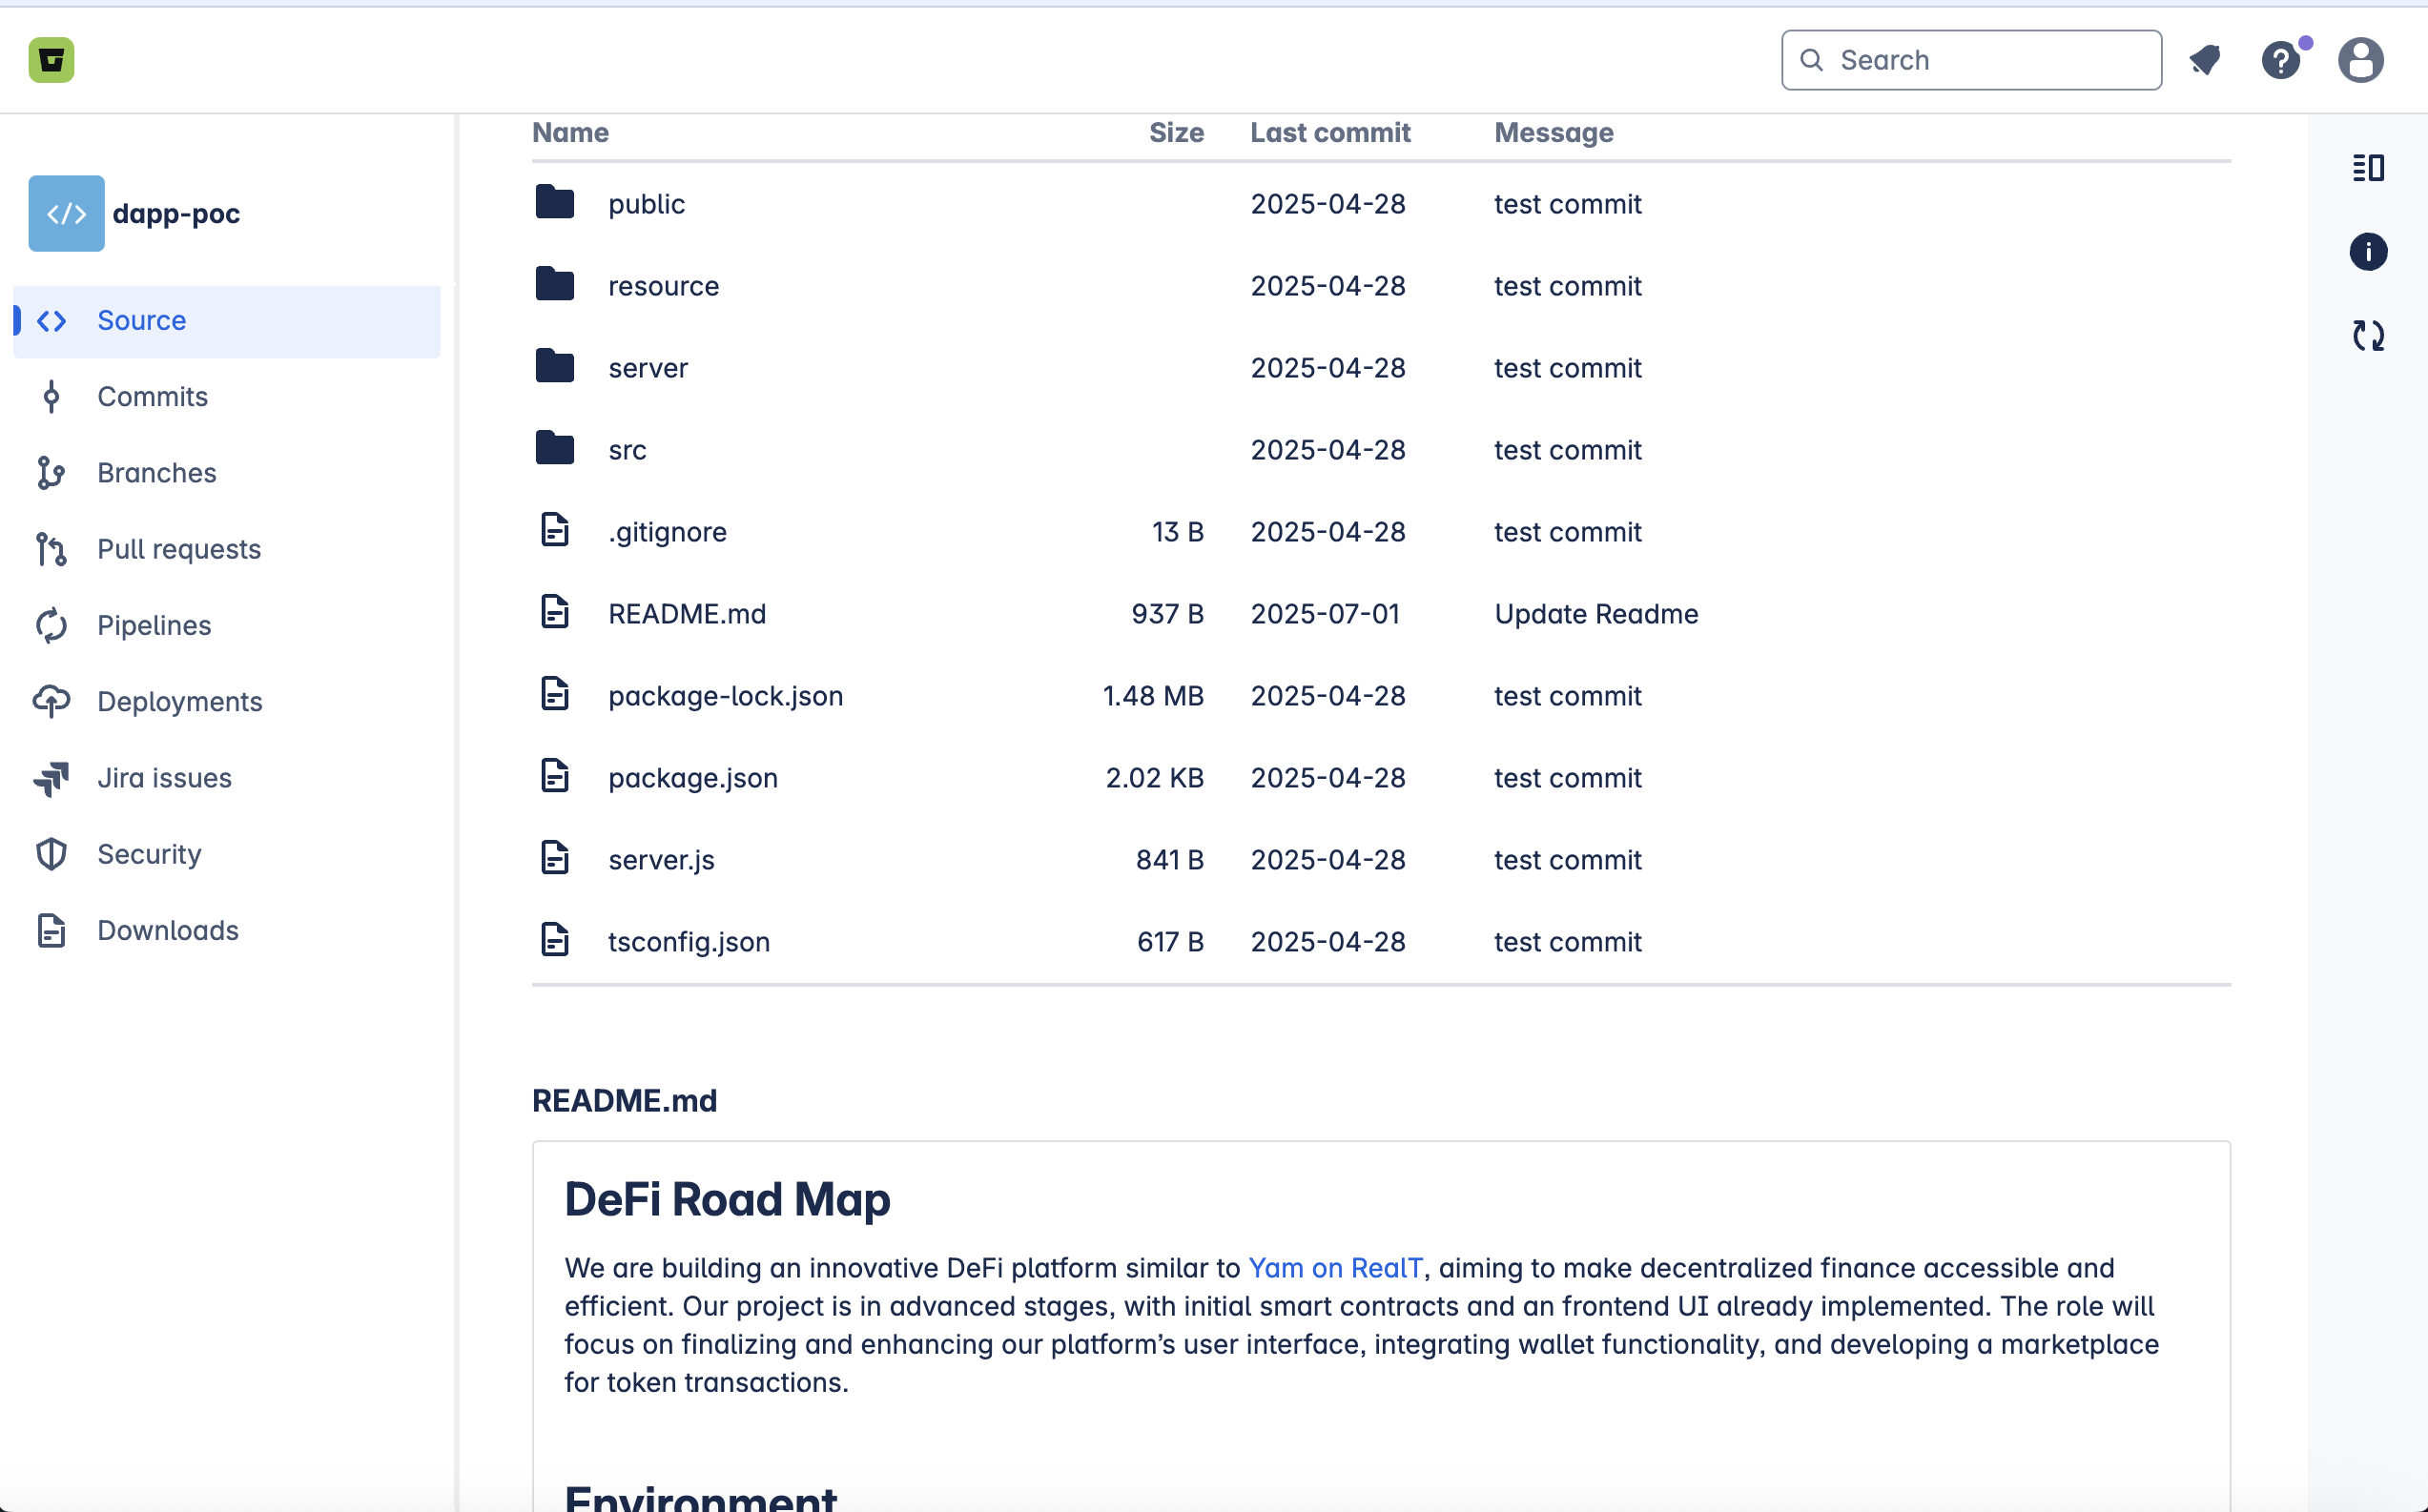The height and width of the screenshot is (1512, 2428).
Task: Open the Security shield section
Action: (x=149, y=854)
